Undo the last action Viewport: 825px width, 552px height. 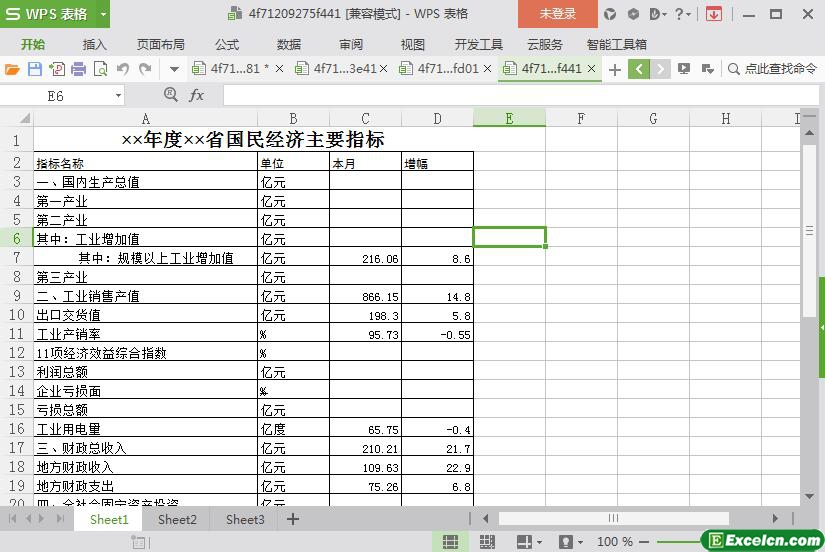point(123,69)
